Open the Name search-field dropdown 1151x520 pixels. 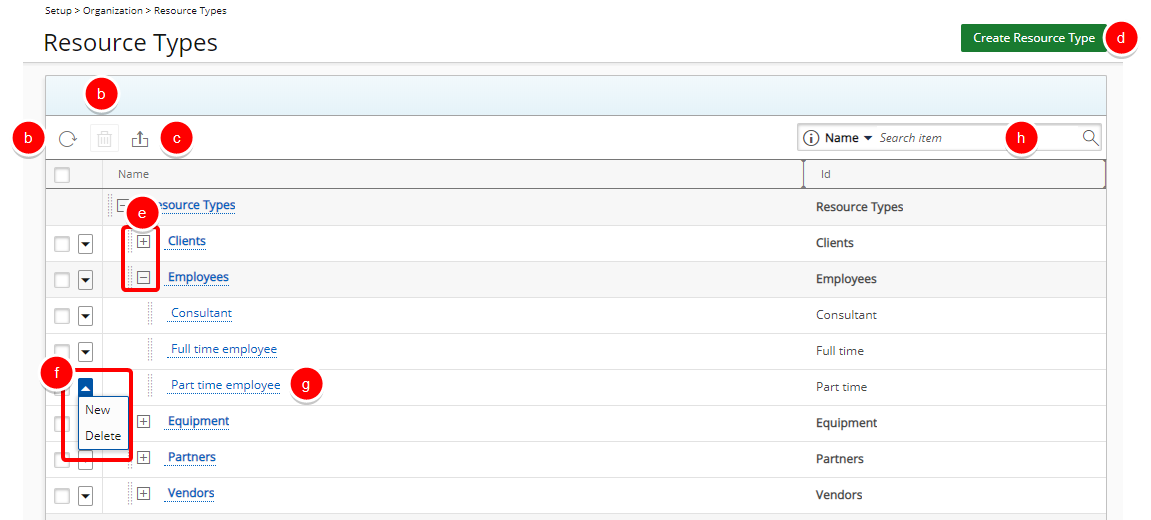[848, 137]
